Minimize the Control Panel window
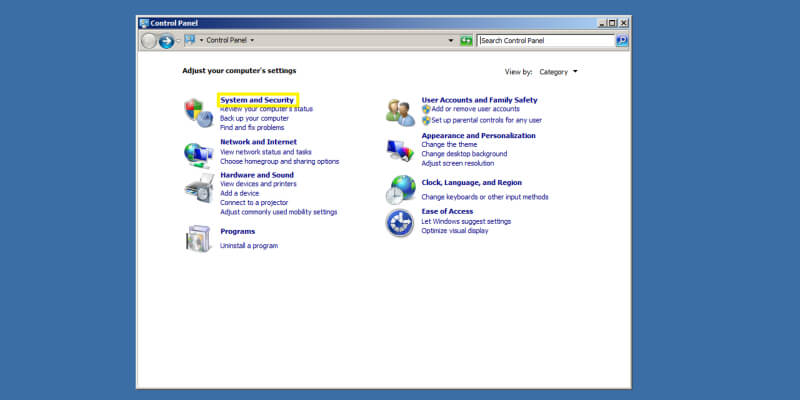The width and height of the screenshot is (800, 400). pyautogui.click(x=602, y=23)
